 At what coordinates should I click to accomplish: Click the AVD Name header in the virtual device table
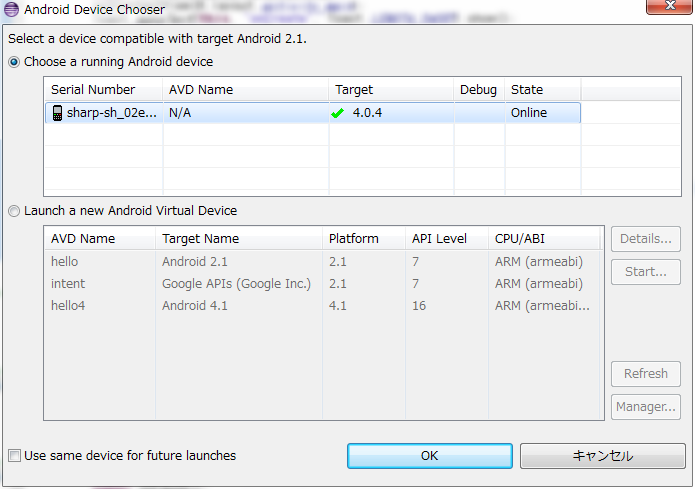(x=100, y=239)
